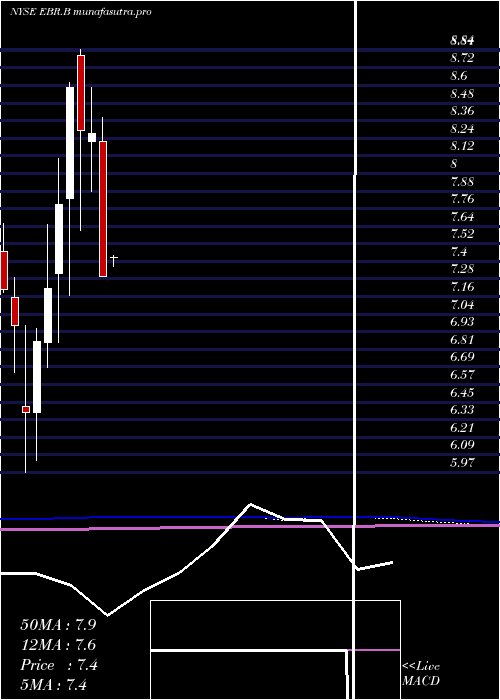
Task: Click the 50MA : 7.9 label
Action: tap(58, 624)
